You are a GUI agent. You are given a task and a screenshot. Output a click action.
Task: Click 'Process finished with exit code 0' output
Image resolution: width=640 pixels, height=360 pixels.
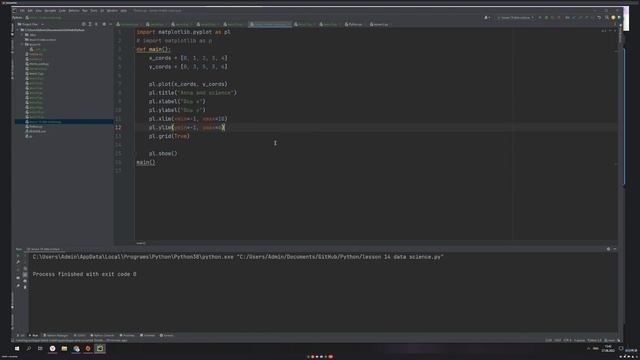click(x=84, y=274)
